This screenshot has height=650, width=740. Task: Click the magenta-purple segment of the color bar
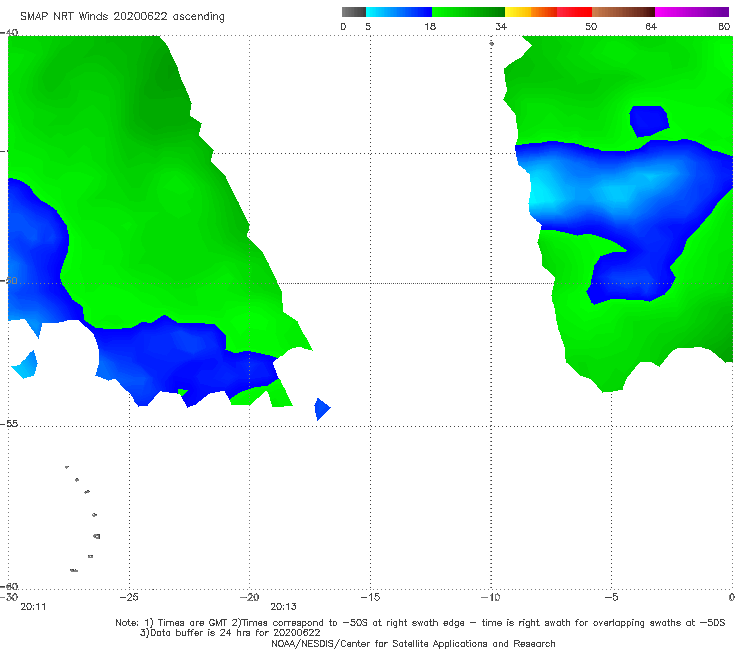[692, 12]
